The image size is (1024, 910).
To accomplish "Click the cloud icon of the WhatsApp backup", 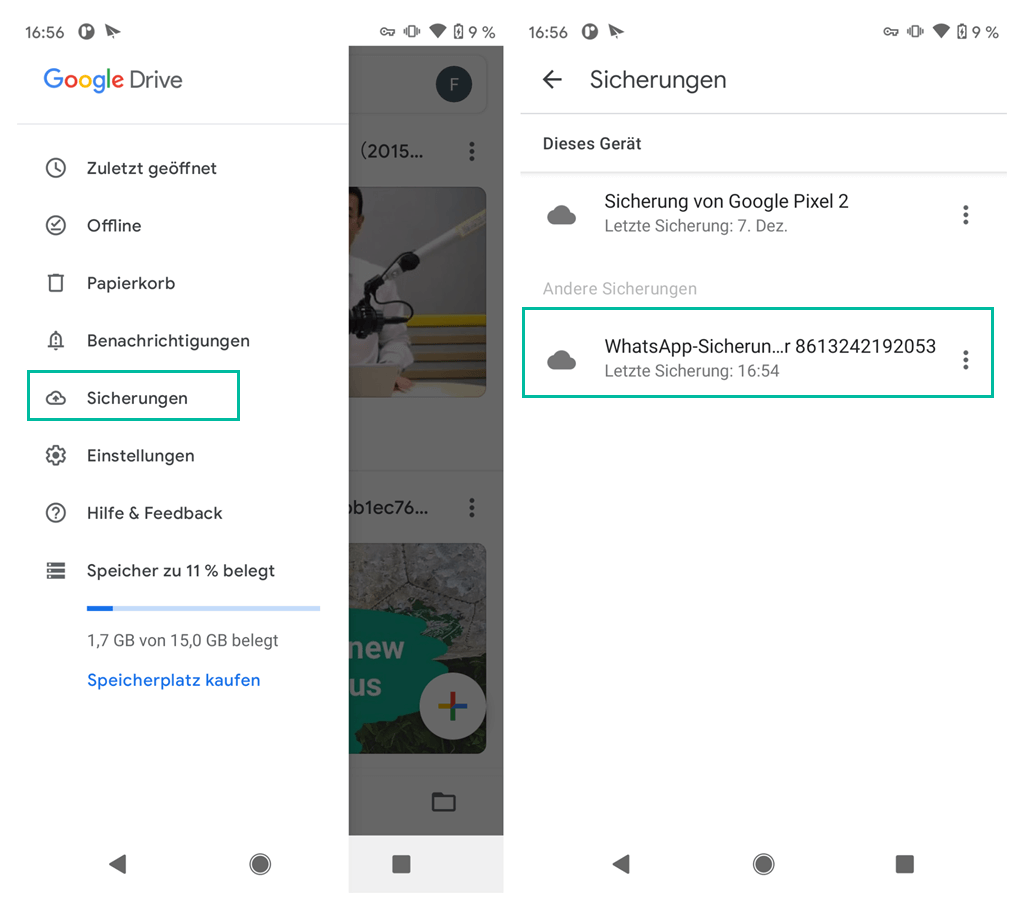I will [x=562, y=360].
